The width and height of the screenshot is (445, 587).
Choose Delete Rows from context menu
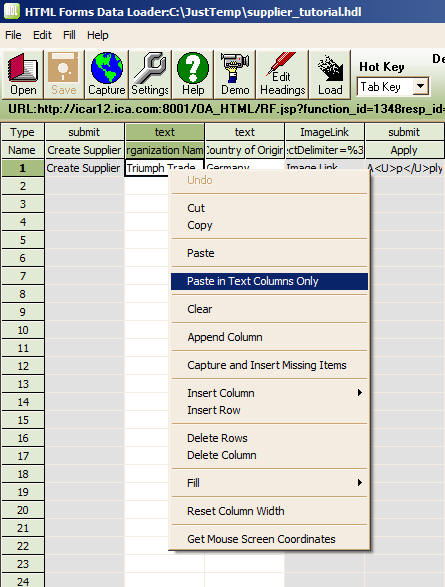pos(269,438)
